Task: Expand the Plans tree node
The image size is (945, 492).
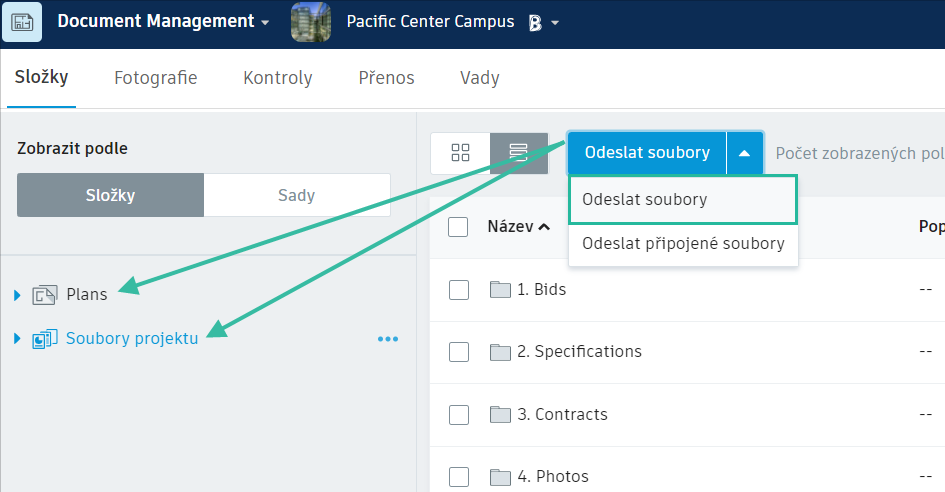Action: click(x=17, y=295)
